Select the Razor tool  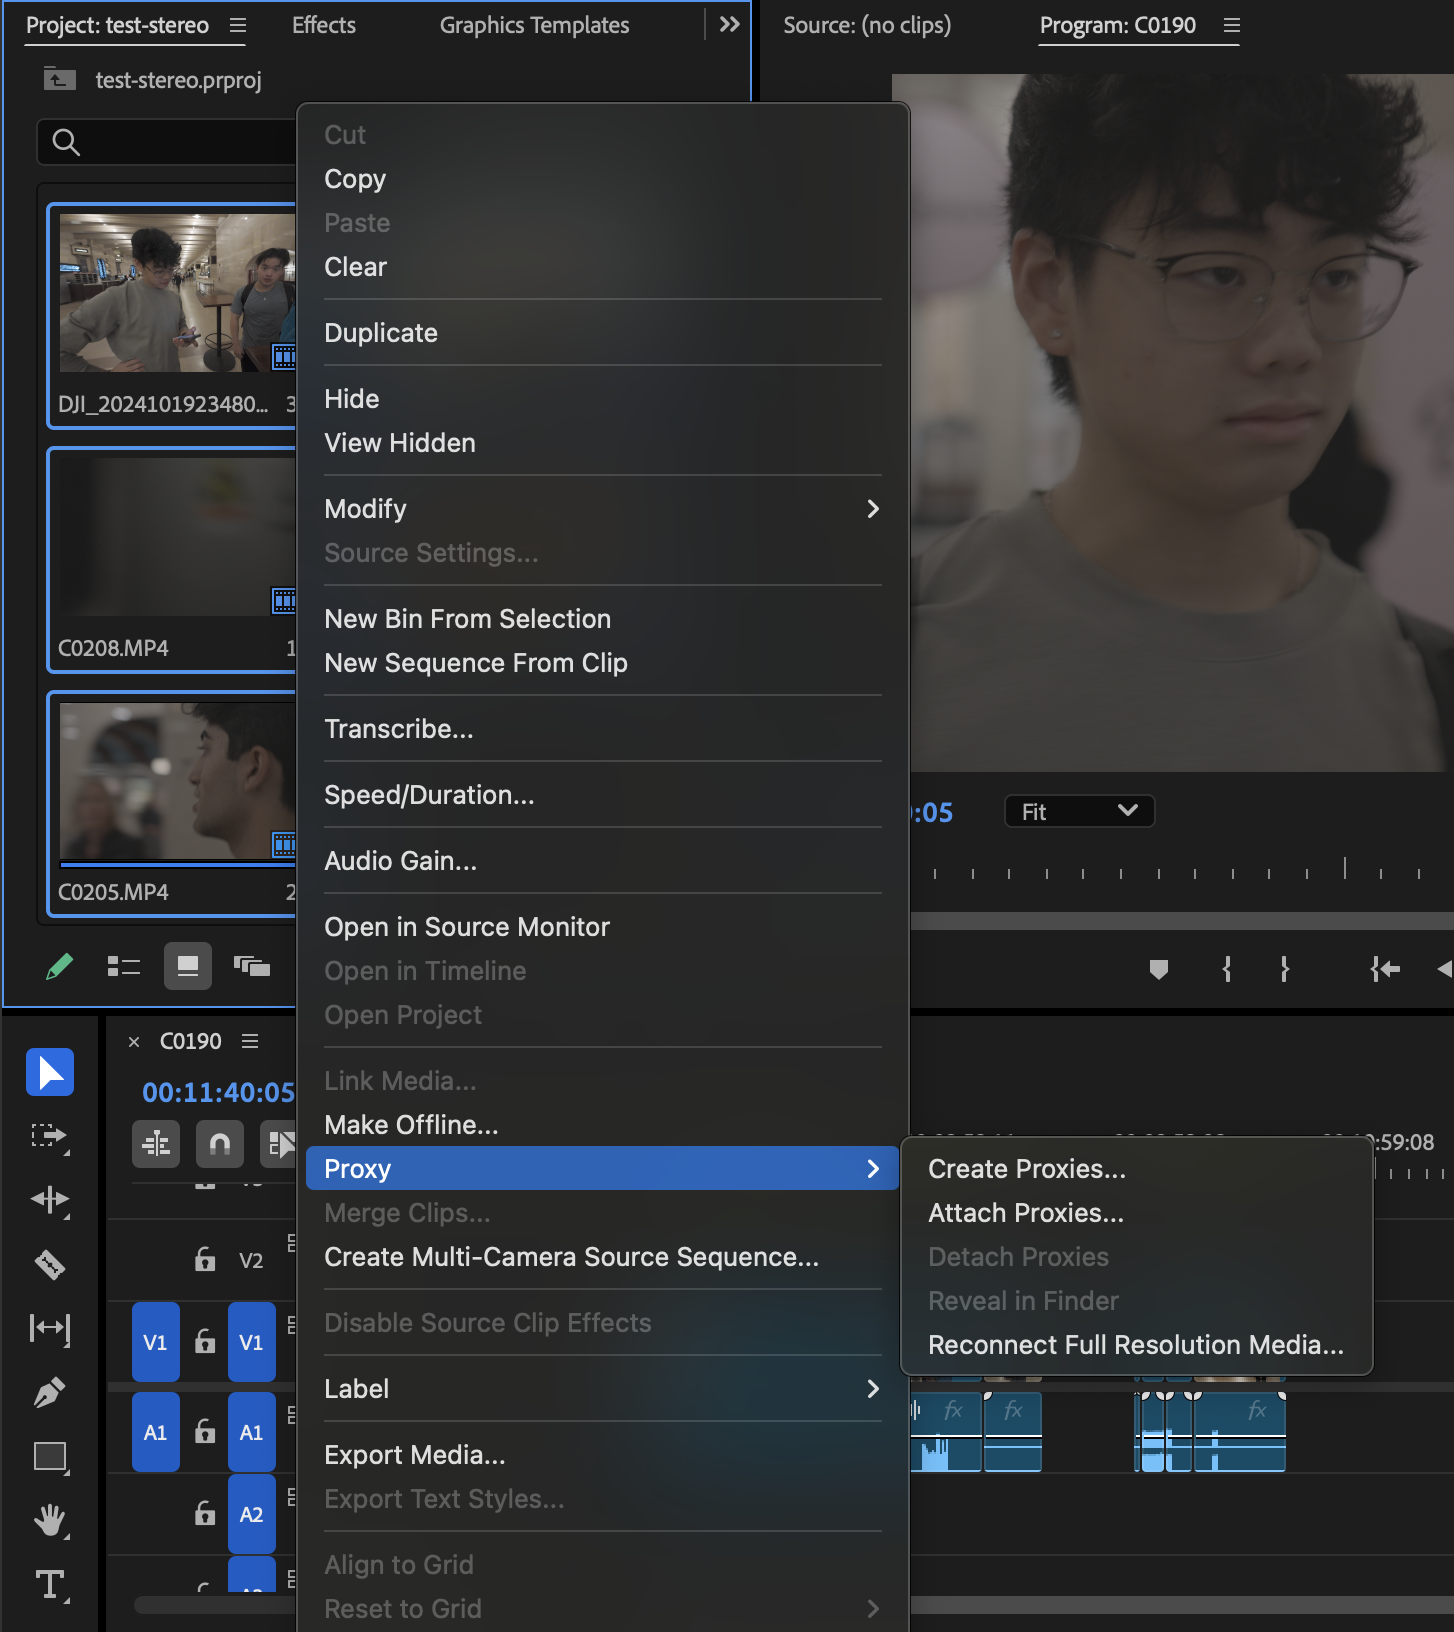(50, 1264)
